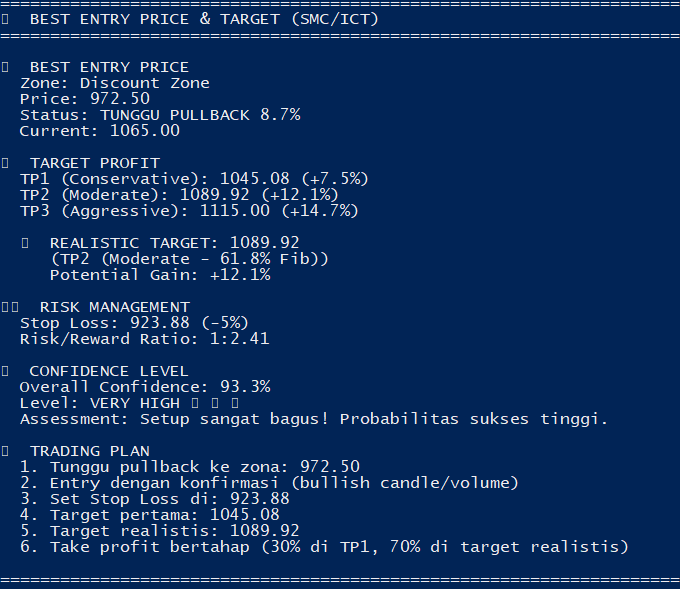
Task: Click plan step 2 about Entry dengan konfirmasi
Action: (269, 483)
